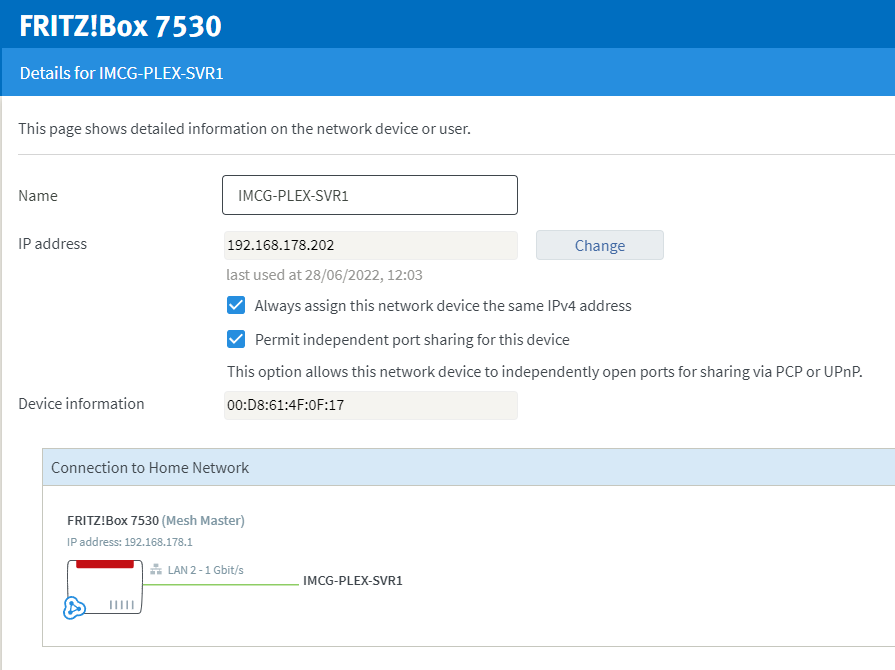
Task: Click the FRITZ!Box router device icon
Action: (x=105, y=587)
